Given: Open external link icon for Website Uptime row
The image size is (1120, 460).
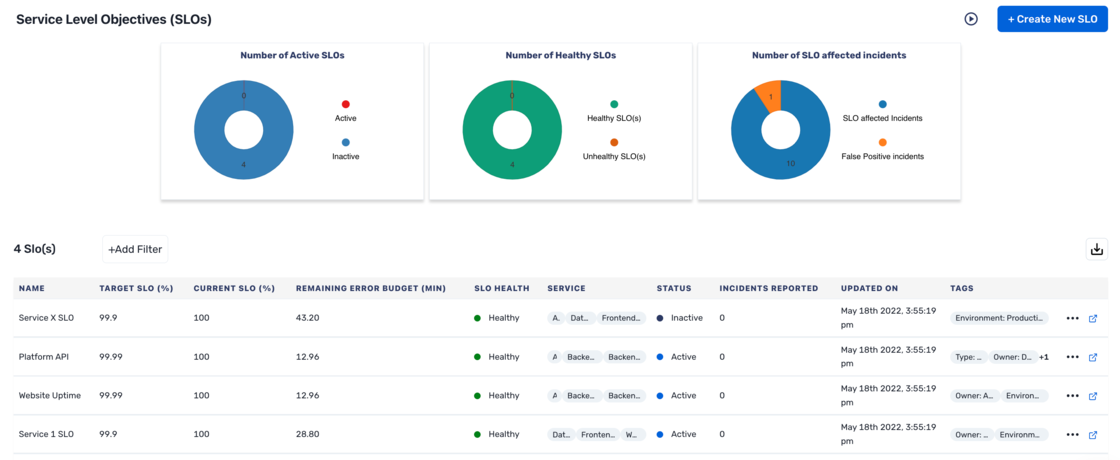Looking at the screenshot, I should [1092, 396].
